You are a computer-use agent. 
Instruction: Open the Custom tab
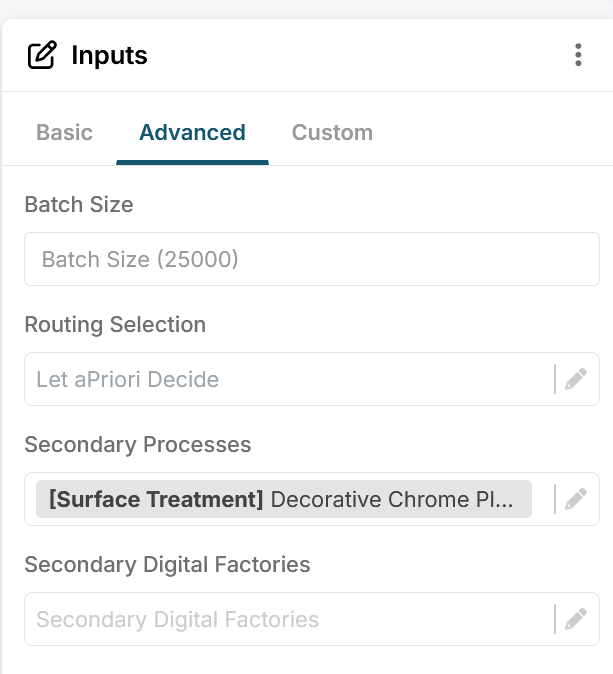(332, 132)
